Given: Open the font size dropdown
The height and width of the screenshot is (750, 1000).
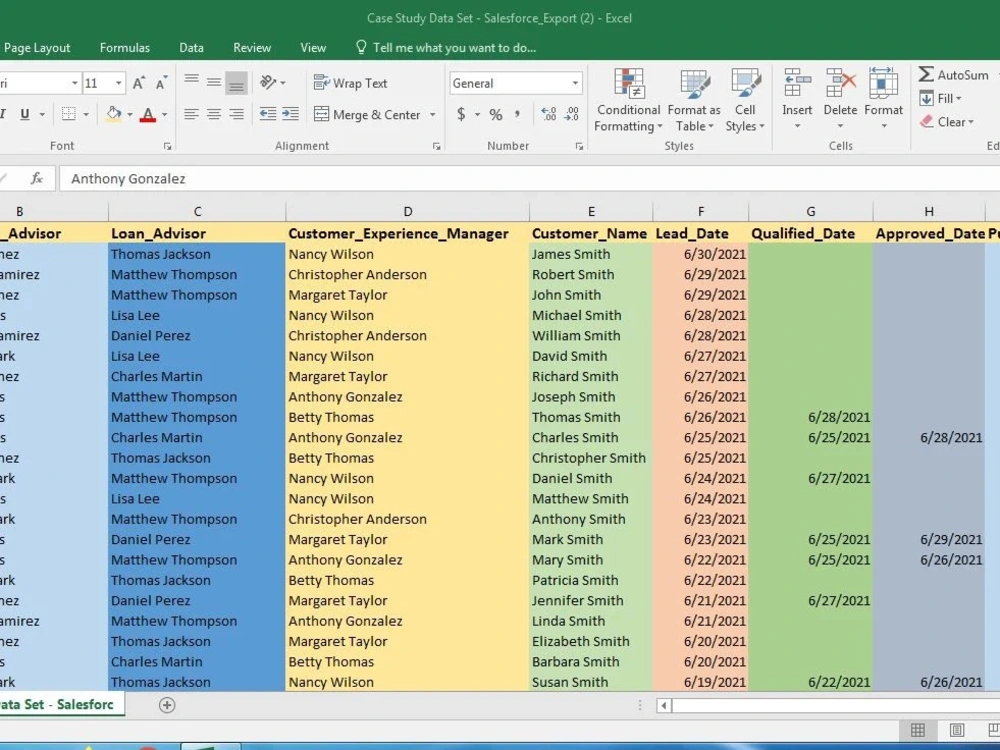Looking at the screenshot, I should tap(119, 83).
